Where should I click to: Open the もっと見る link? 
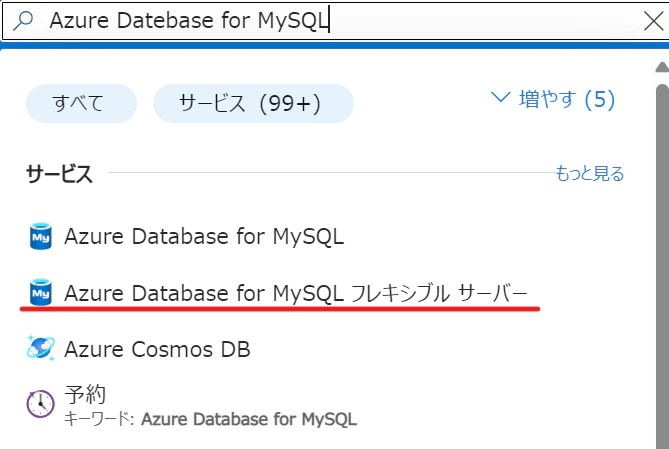590,174
